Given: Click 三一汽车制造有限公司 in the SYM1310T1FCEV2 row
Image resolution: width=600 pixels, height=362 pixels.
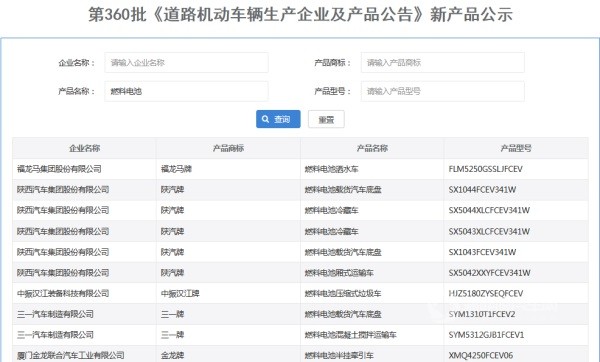Looking at the screenshot, I should click(55, 314).
